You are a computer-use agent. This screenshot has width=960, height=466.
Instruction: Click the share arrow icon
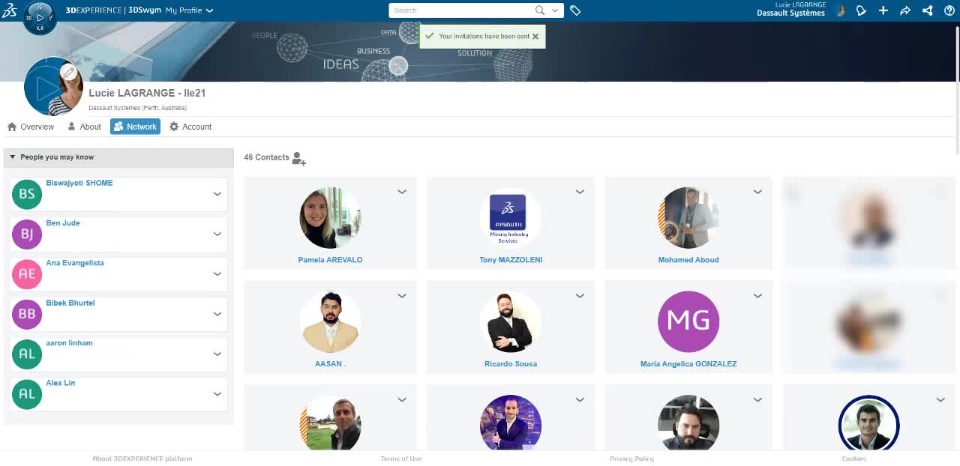point(905,10)
